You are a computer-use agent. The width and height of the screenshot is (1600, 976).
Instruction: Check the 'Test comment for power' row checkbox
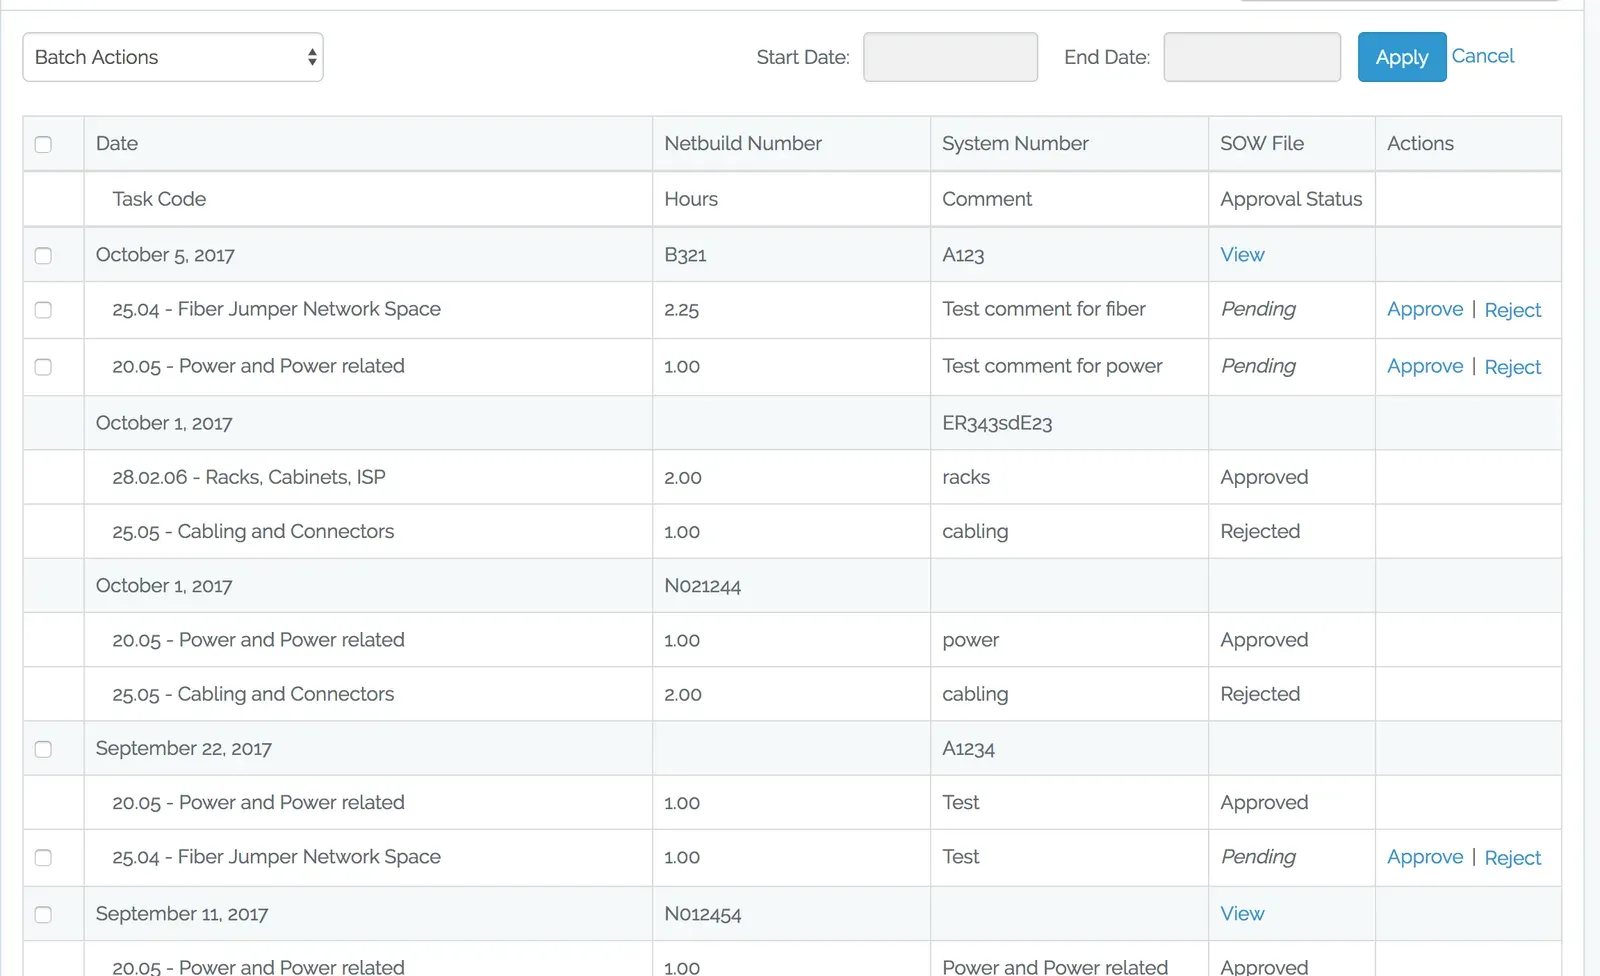point(43,367)
